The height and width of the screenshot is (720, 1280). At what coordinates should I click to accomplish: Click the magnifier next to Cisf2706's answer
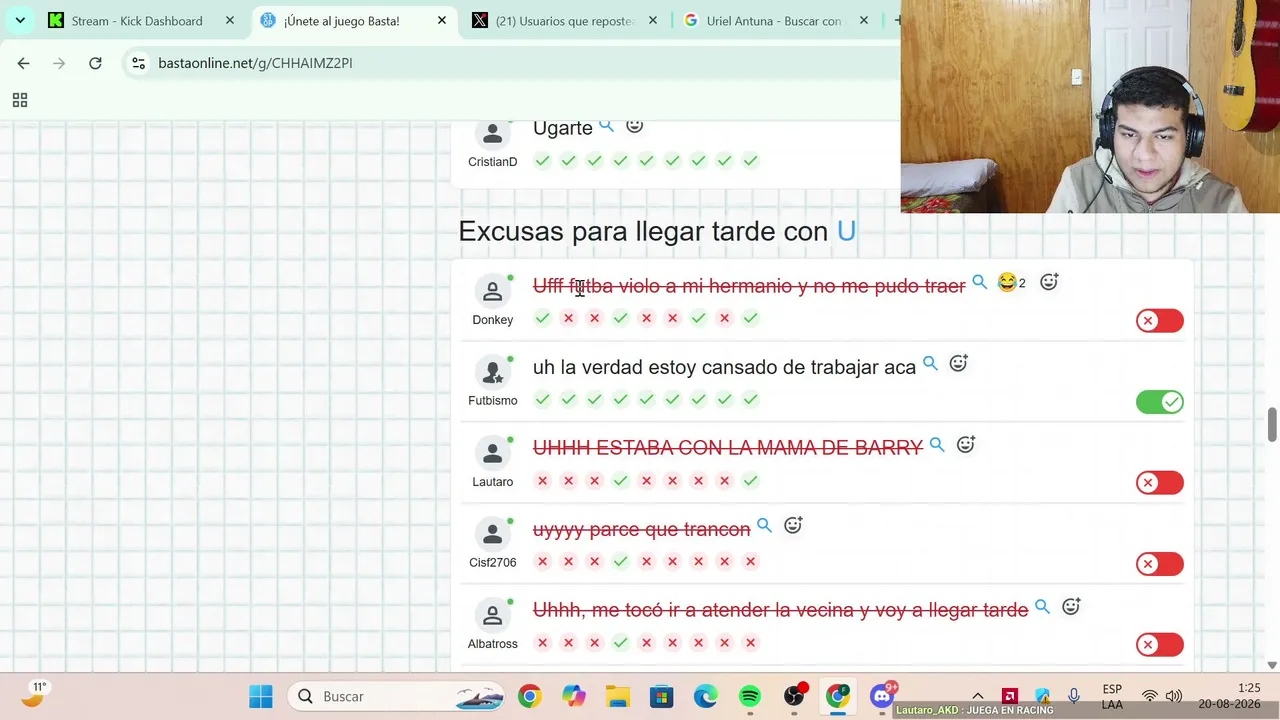(x=764, y=526)
